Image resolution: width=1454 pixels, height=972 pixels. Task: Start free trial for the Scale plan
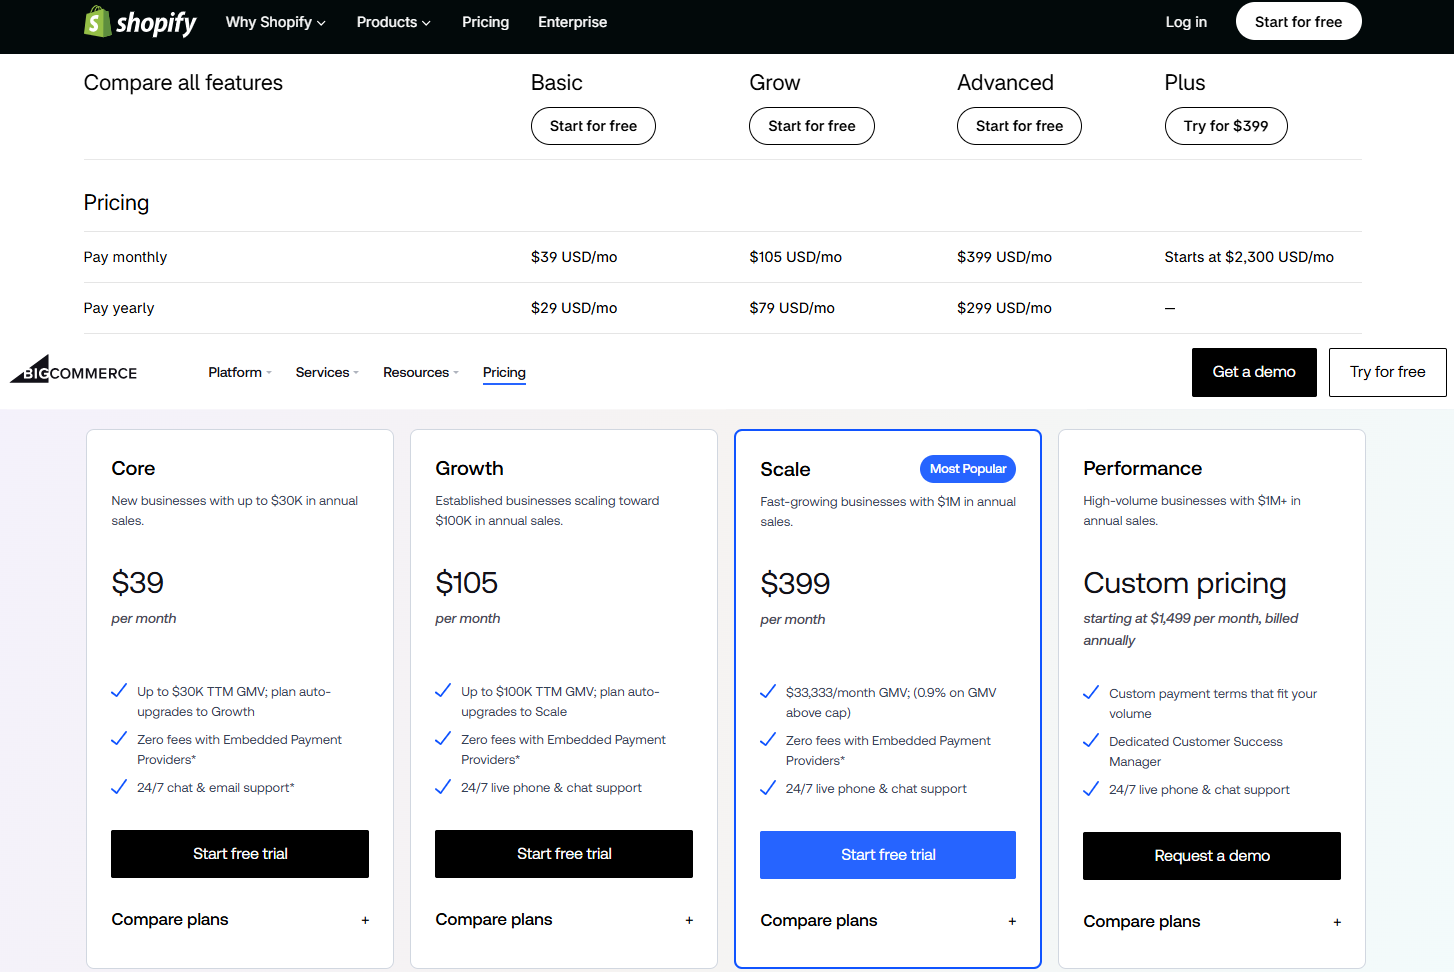click(888, 855)
